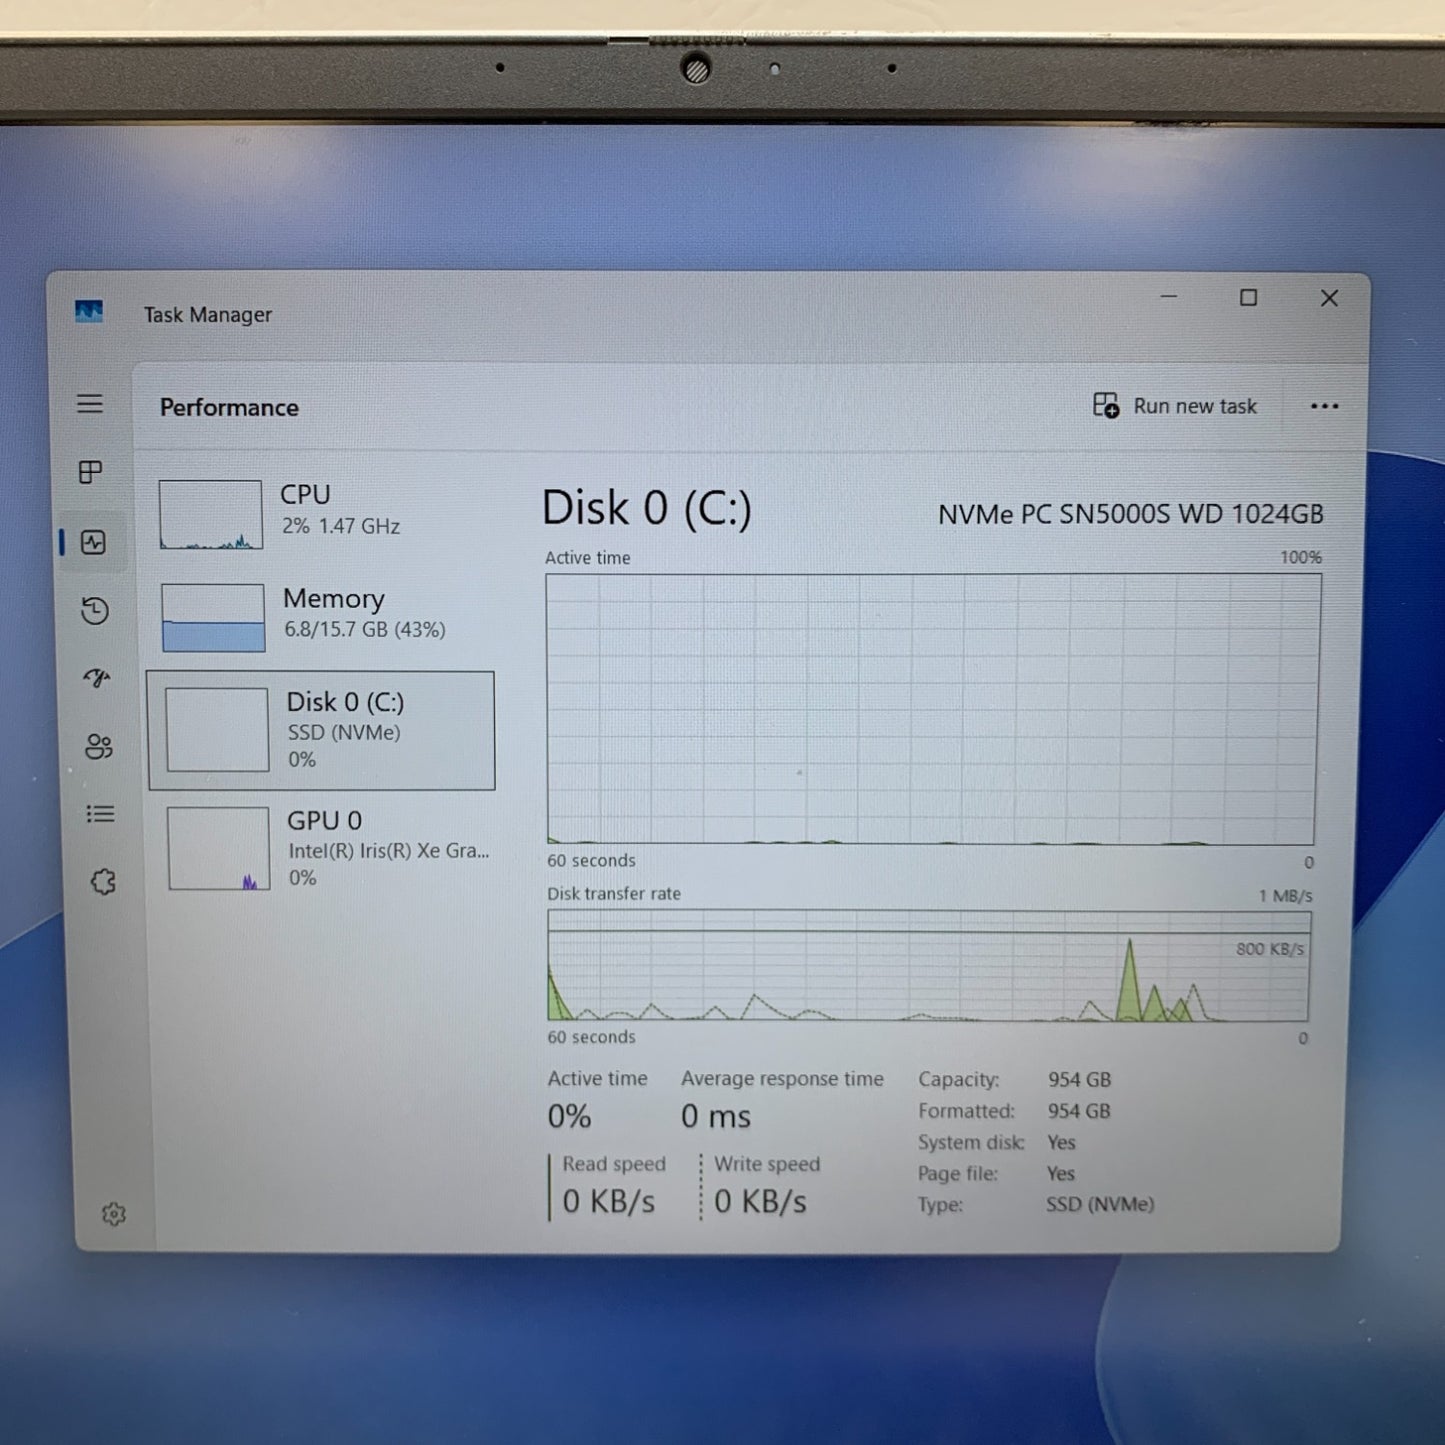Viewport: 1445px width, 1445px height.
Task: Click the Disk 0 (C:) heading
Action: coord(647,508)
